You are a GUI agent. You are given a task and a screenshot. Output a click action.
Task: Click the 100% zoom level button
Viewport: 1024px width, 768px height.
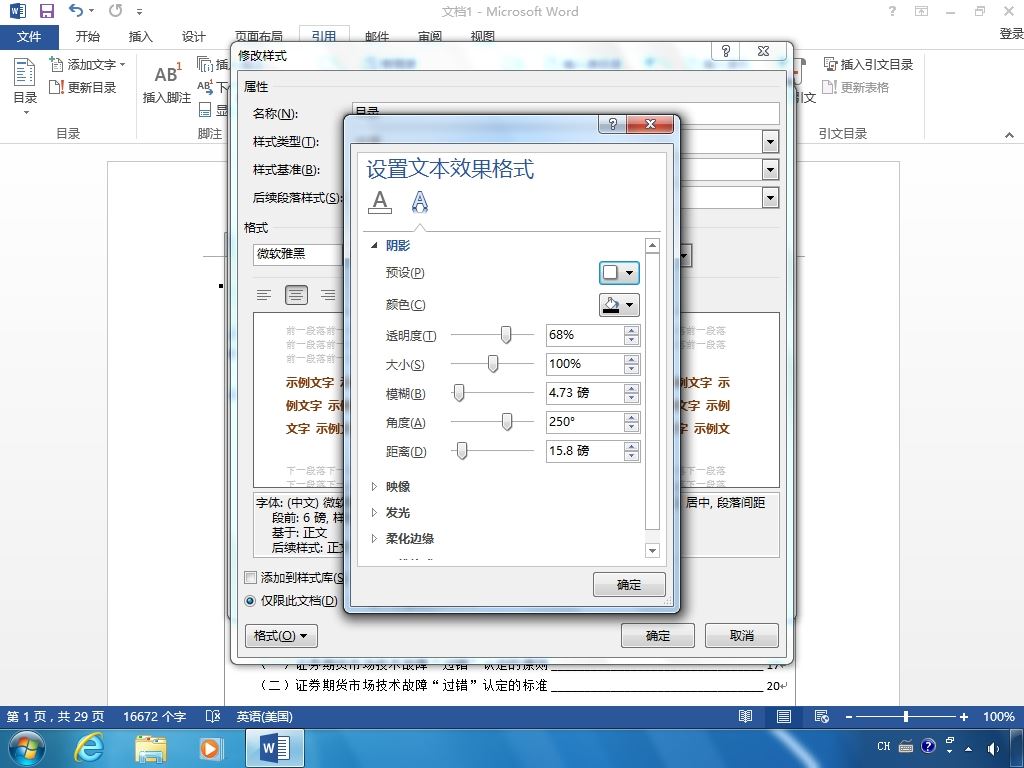point(999,716)
